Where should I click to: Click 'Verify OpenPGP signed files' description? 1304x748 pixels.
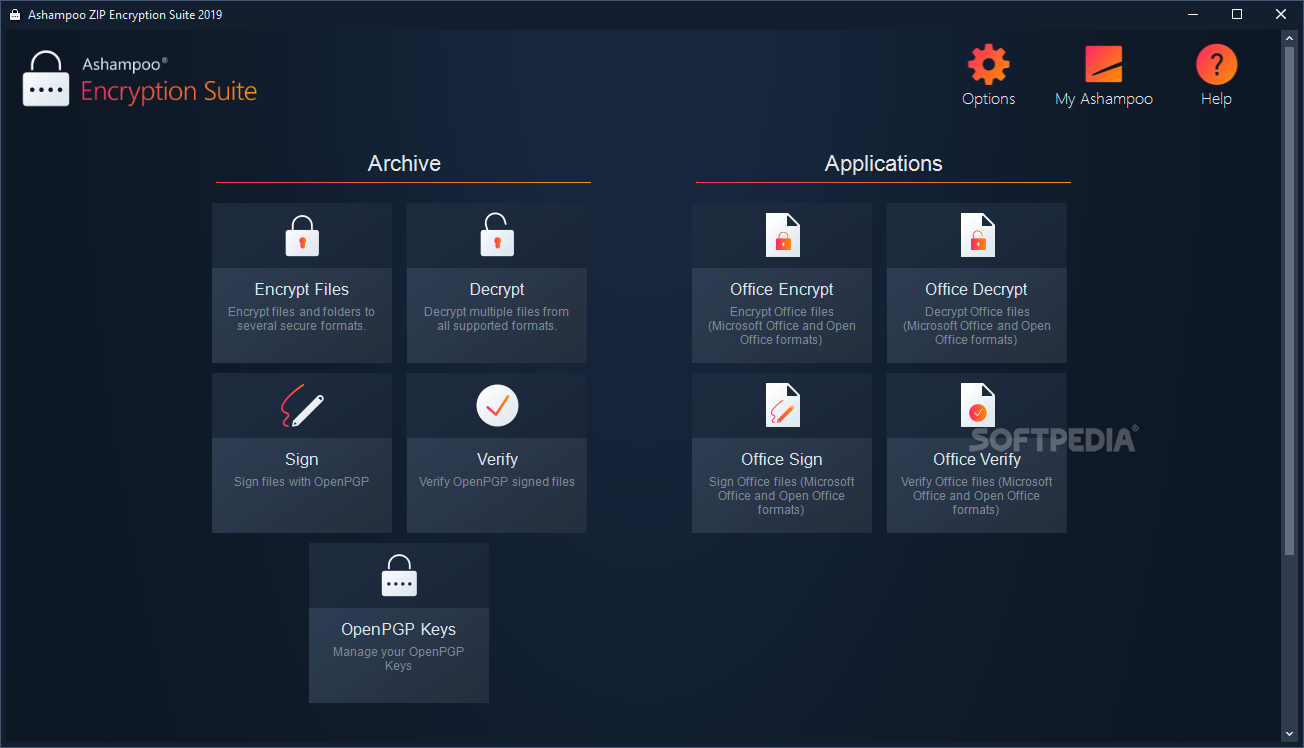tap(497, 482)
